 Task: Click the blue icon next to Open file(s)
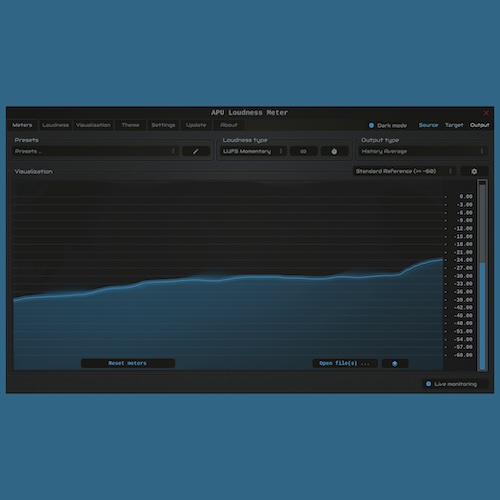pyautogui.click(x=395, y=363)
